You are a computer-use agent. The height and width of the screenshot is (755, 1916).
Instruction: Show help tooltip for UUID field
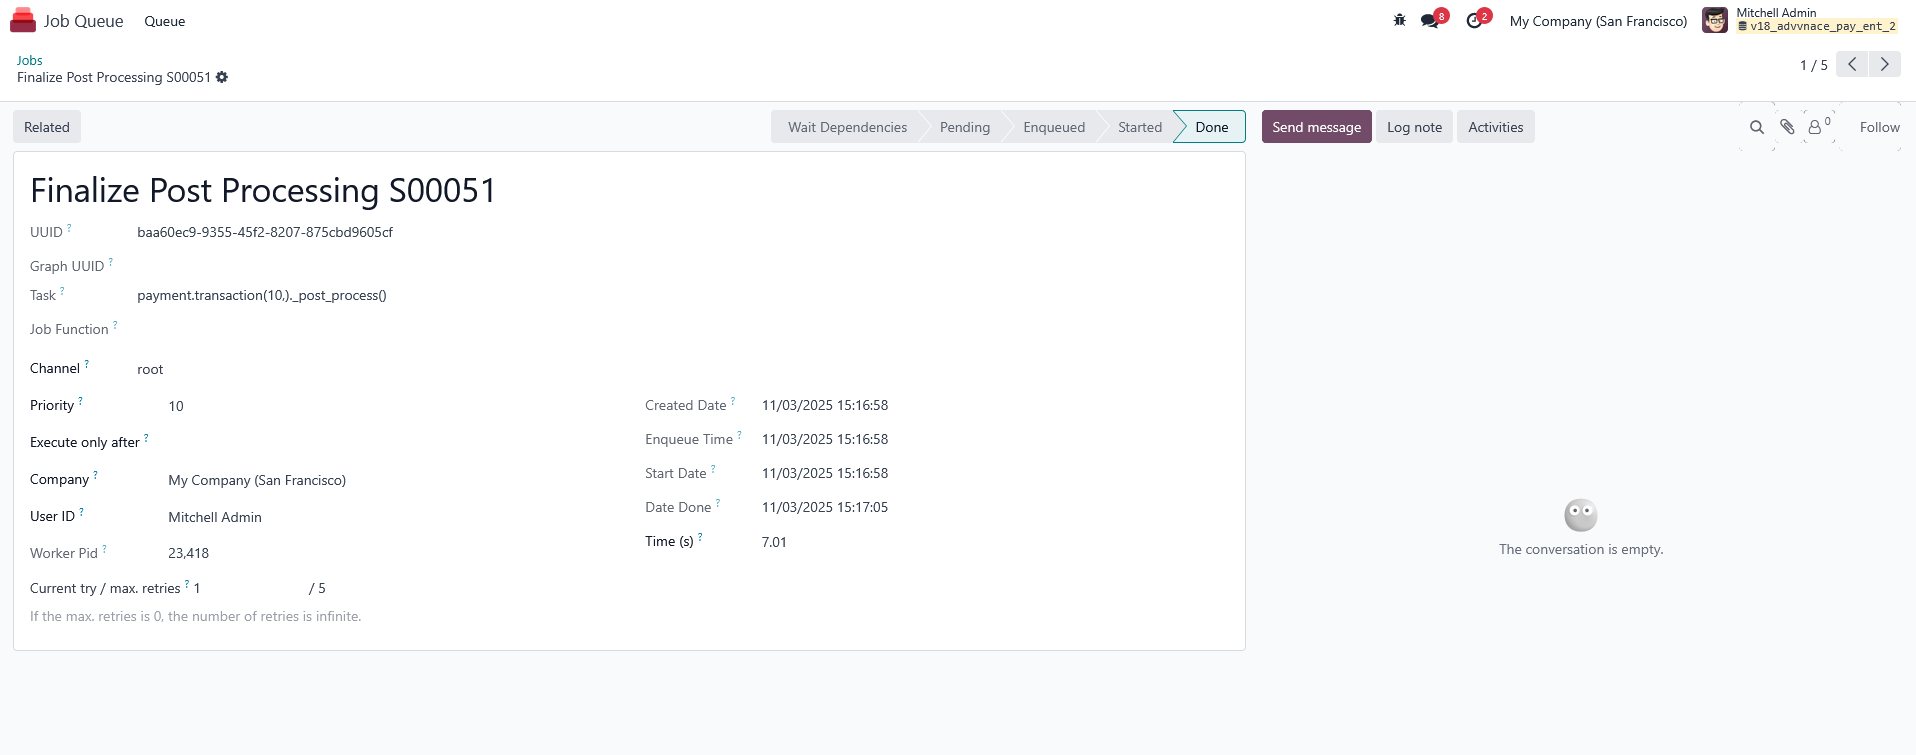point(69,229)
